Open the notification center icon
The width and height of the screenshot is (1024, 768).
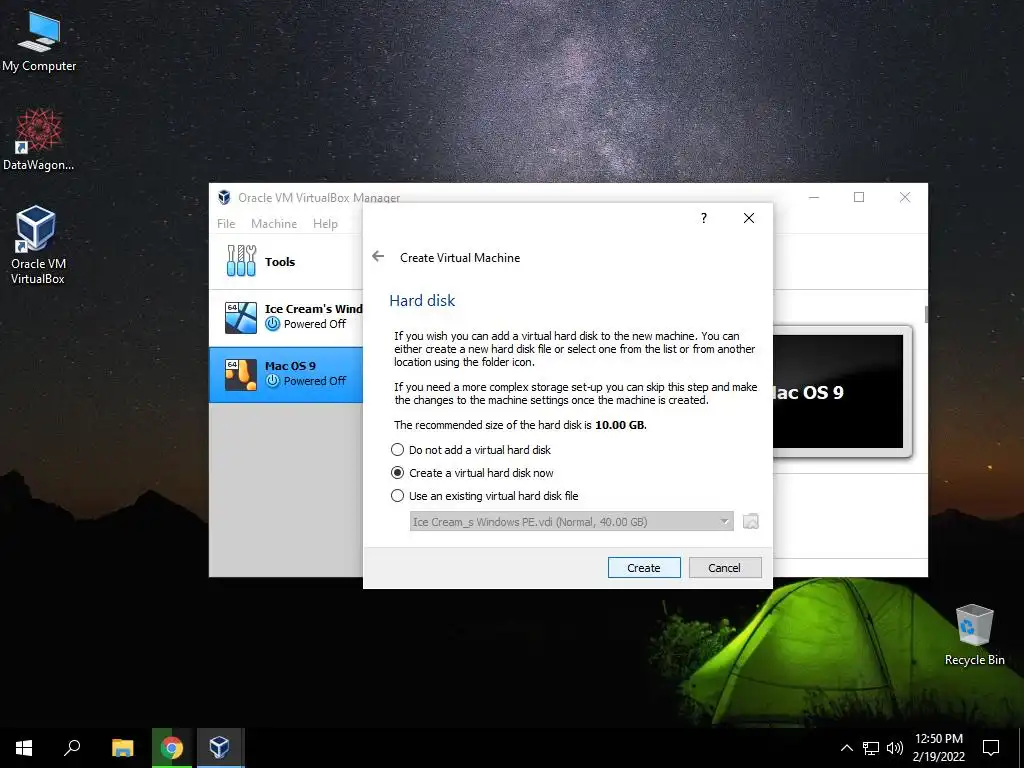(991, 748)
